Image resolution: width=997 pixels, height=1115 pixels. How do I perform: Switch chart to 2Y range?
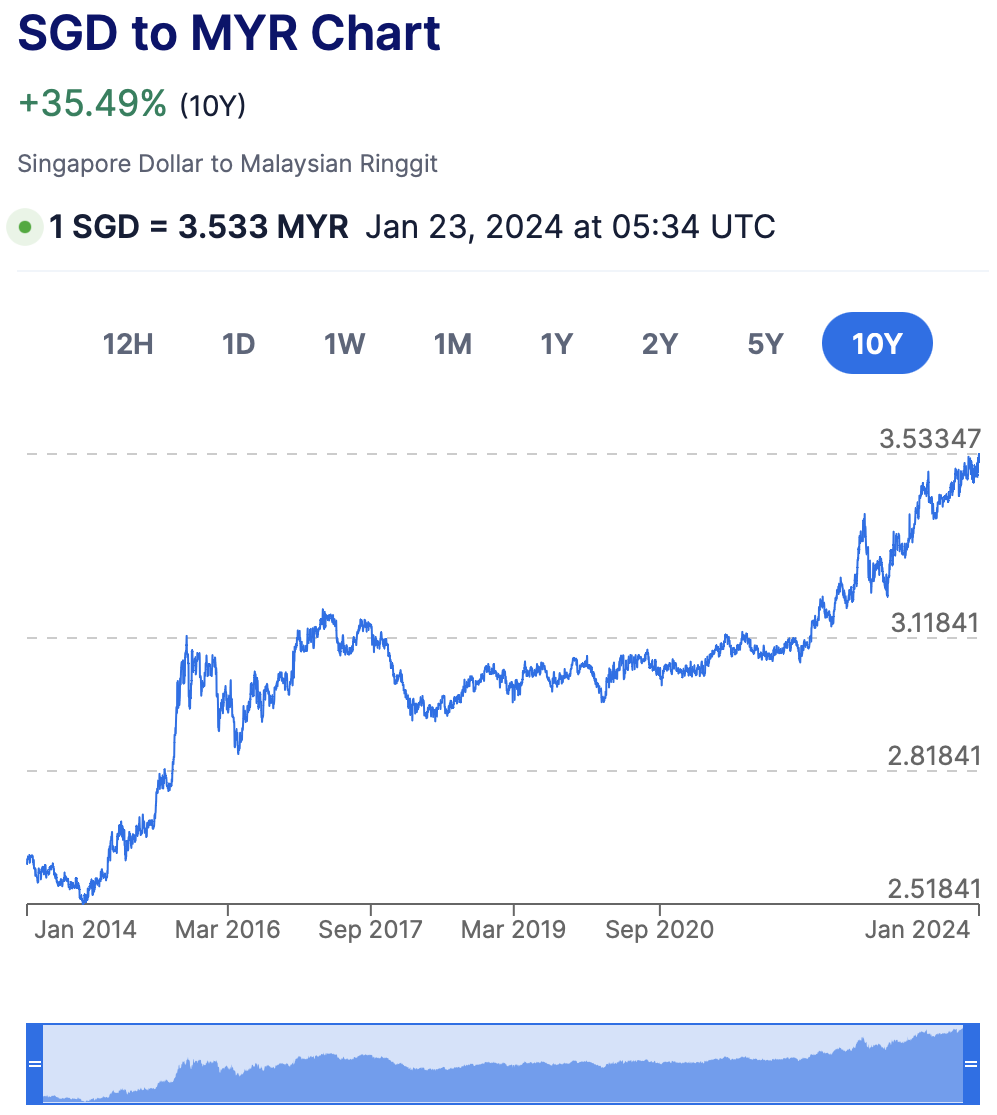pyautogui.click(x=660, y=344)
